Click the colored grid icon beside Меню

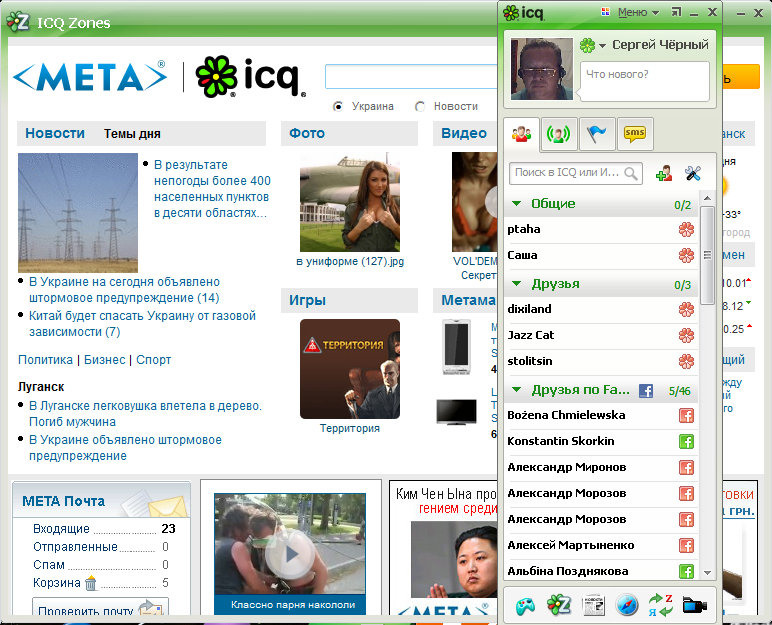pos(606,12)
